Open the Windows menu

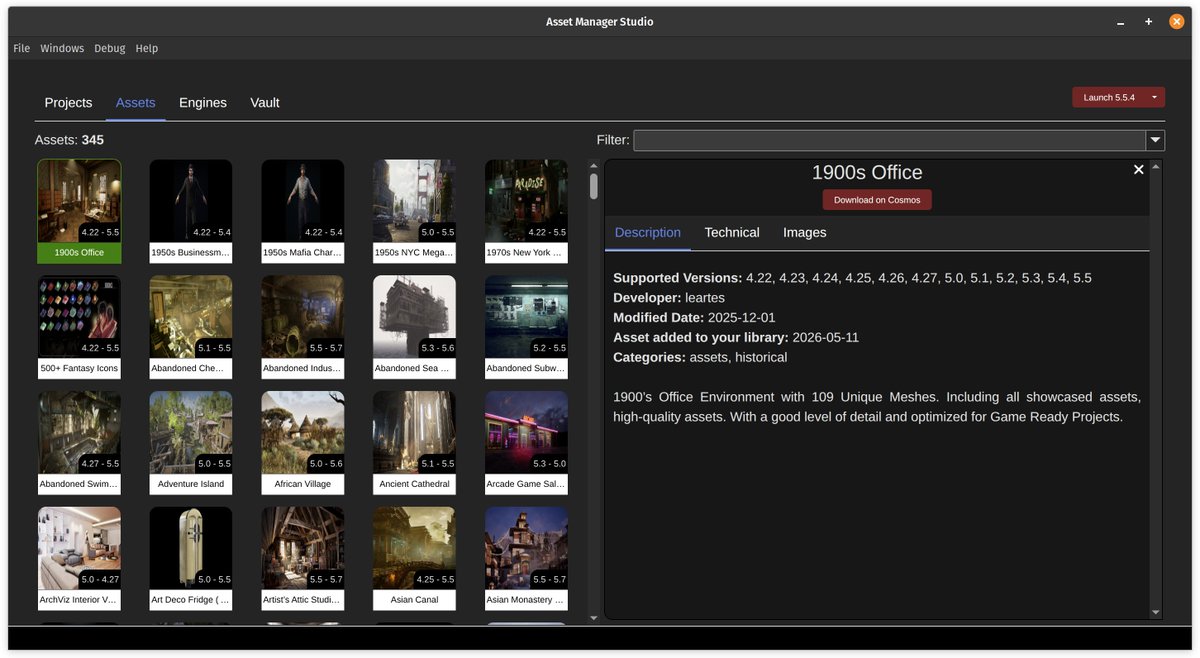point(62,48)
